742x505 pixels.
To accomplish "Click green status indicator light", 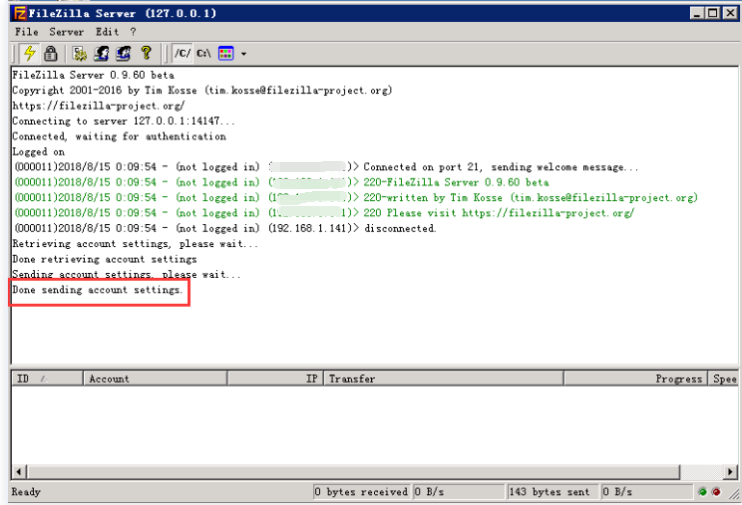I will [x=703, y=492].
